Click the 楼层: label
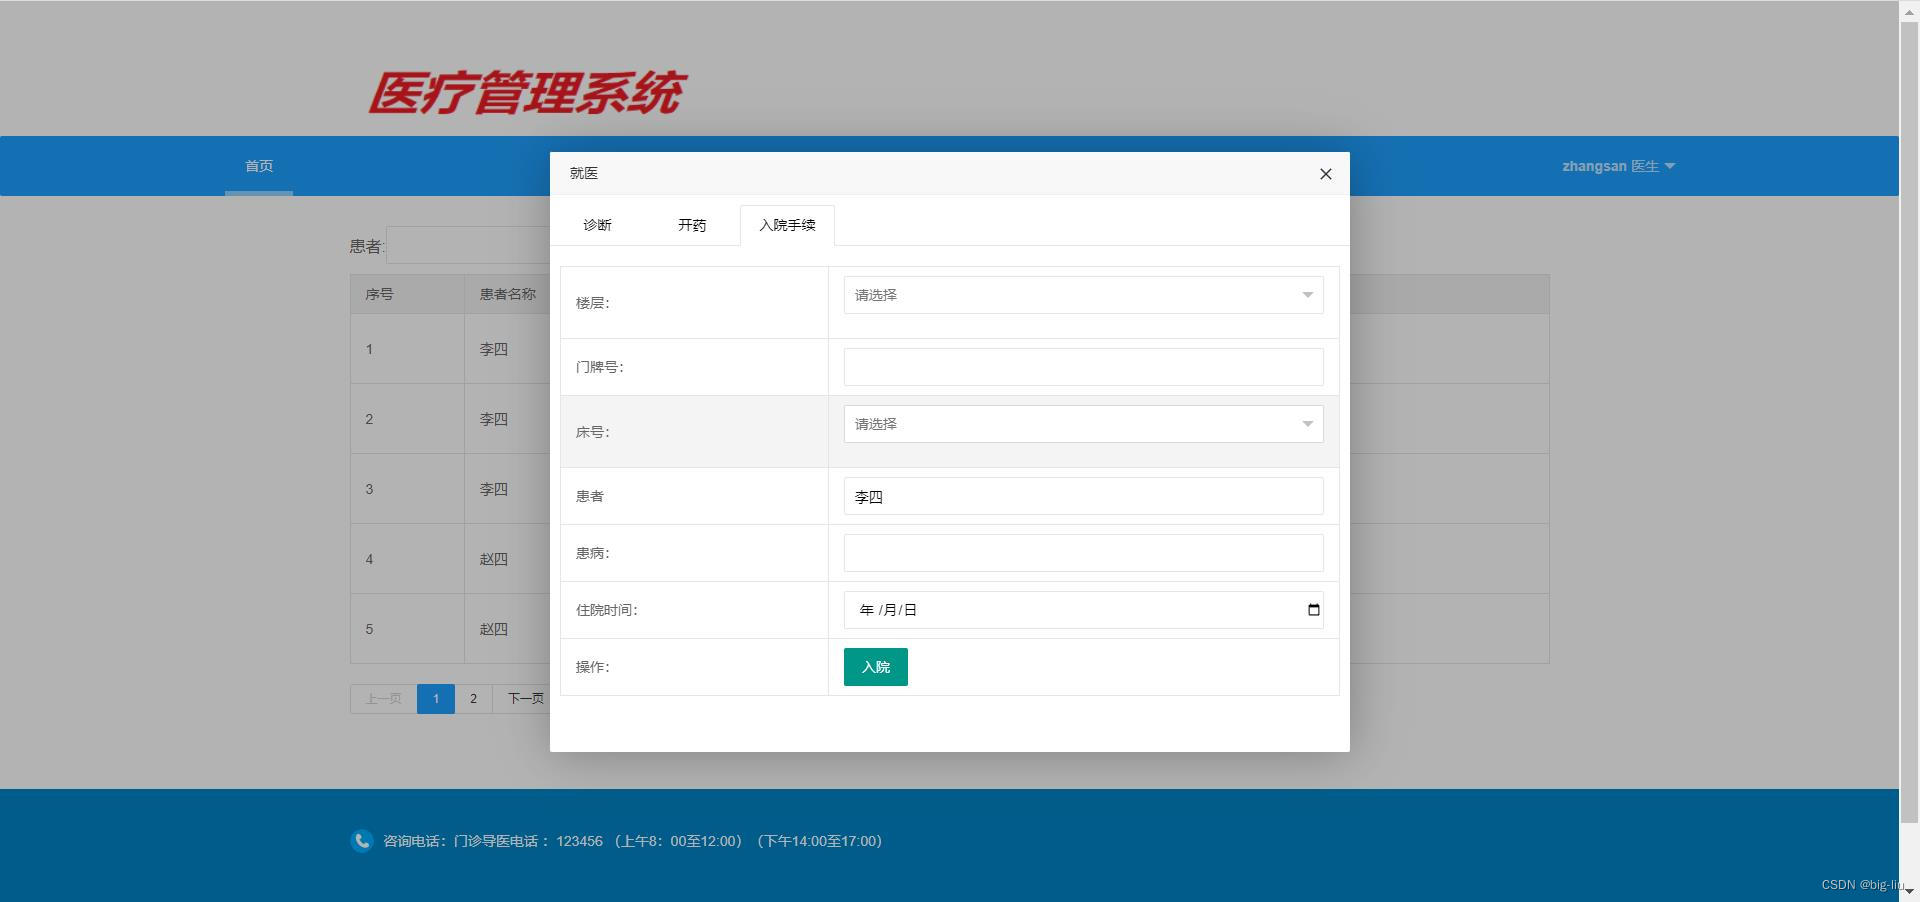 pos(592,303)
